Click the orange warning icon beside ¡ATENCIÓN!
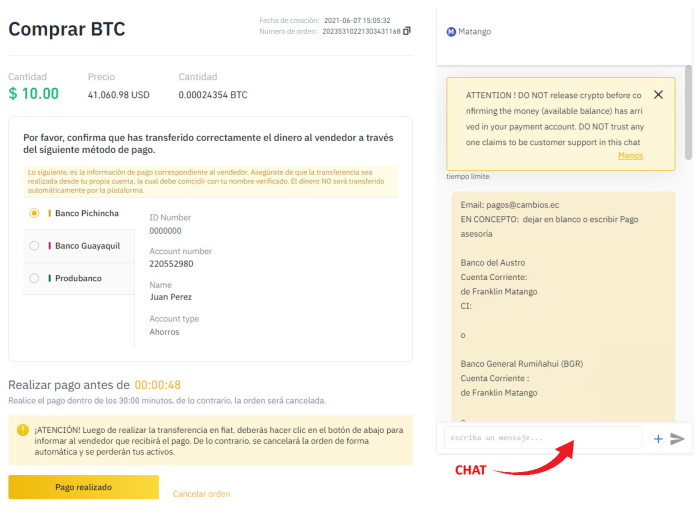 pos(22,430)
